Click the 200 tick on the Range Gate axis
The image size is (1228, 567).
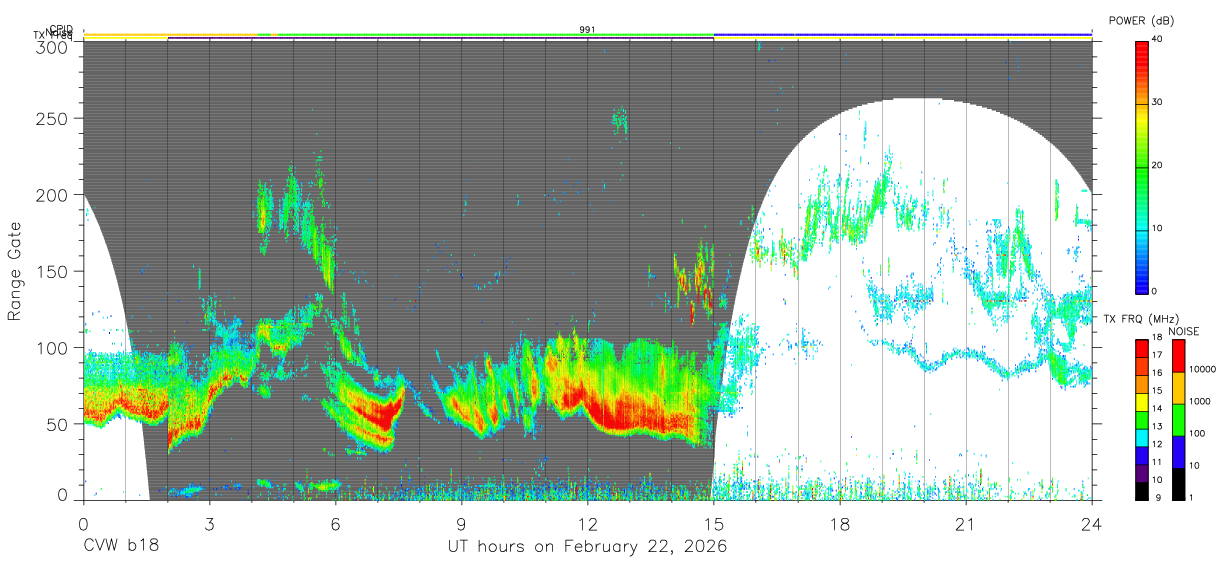point(54,195)
